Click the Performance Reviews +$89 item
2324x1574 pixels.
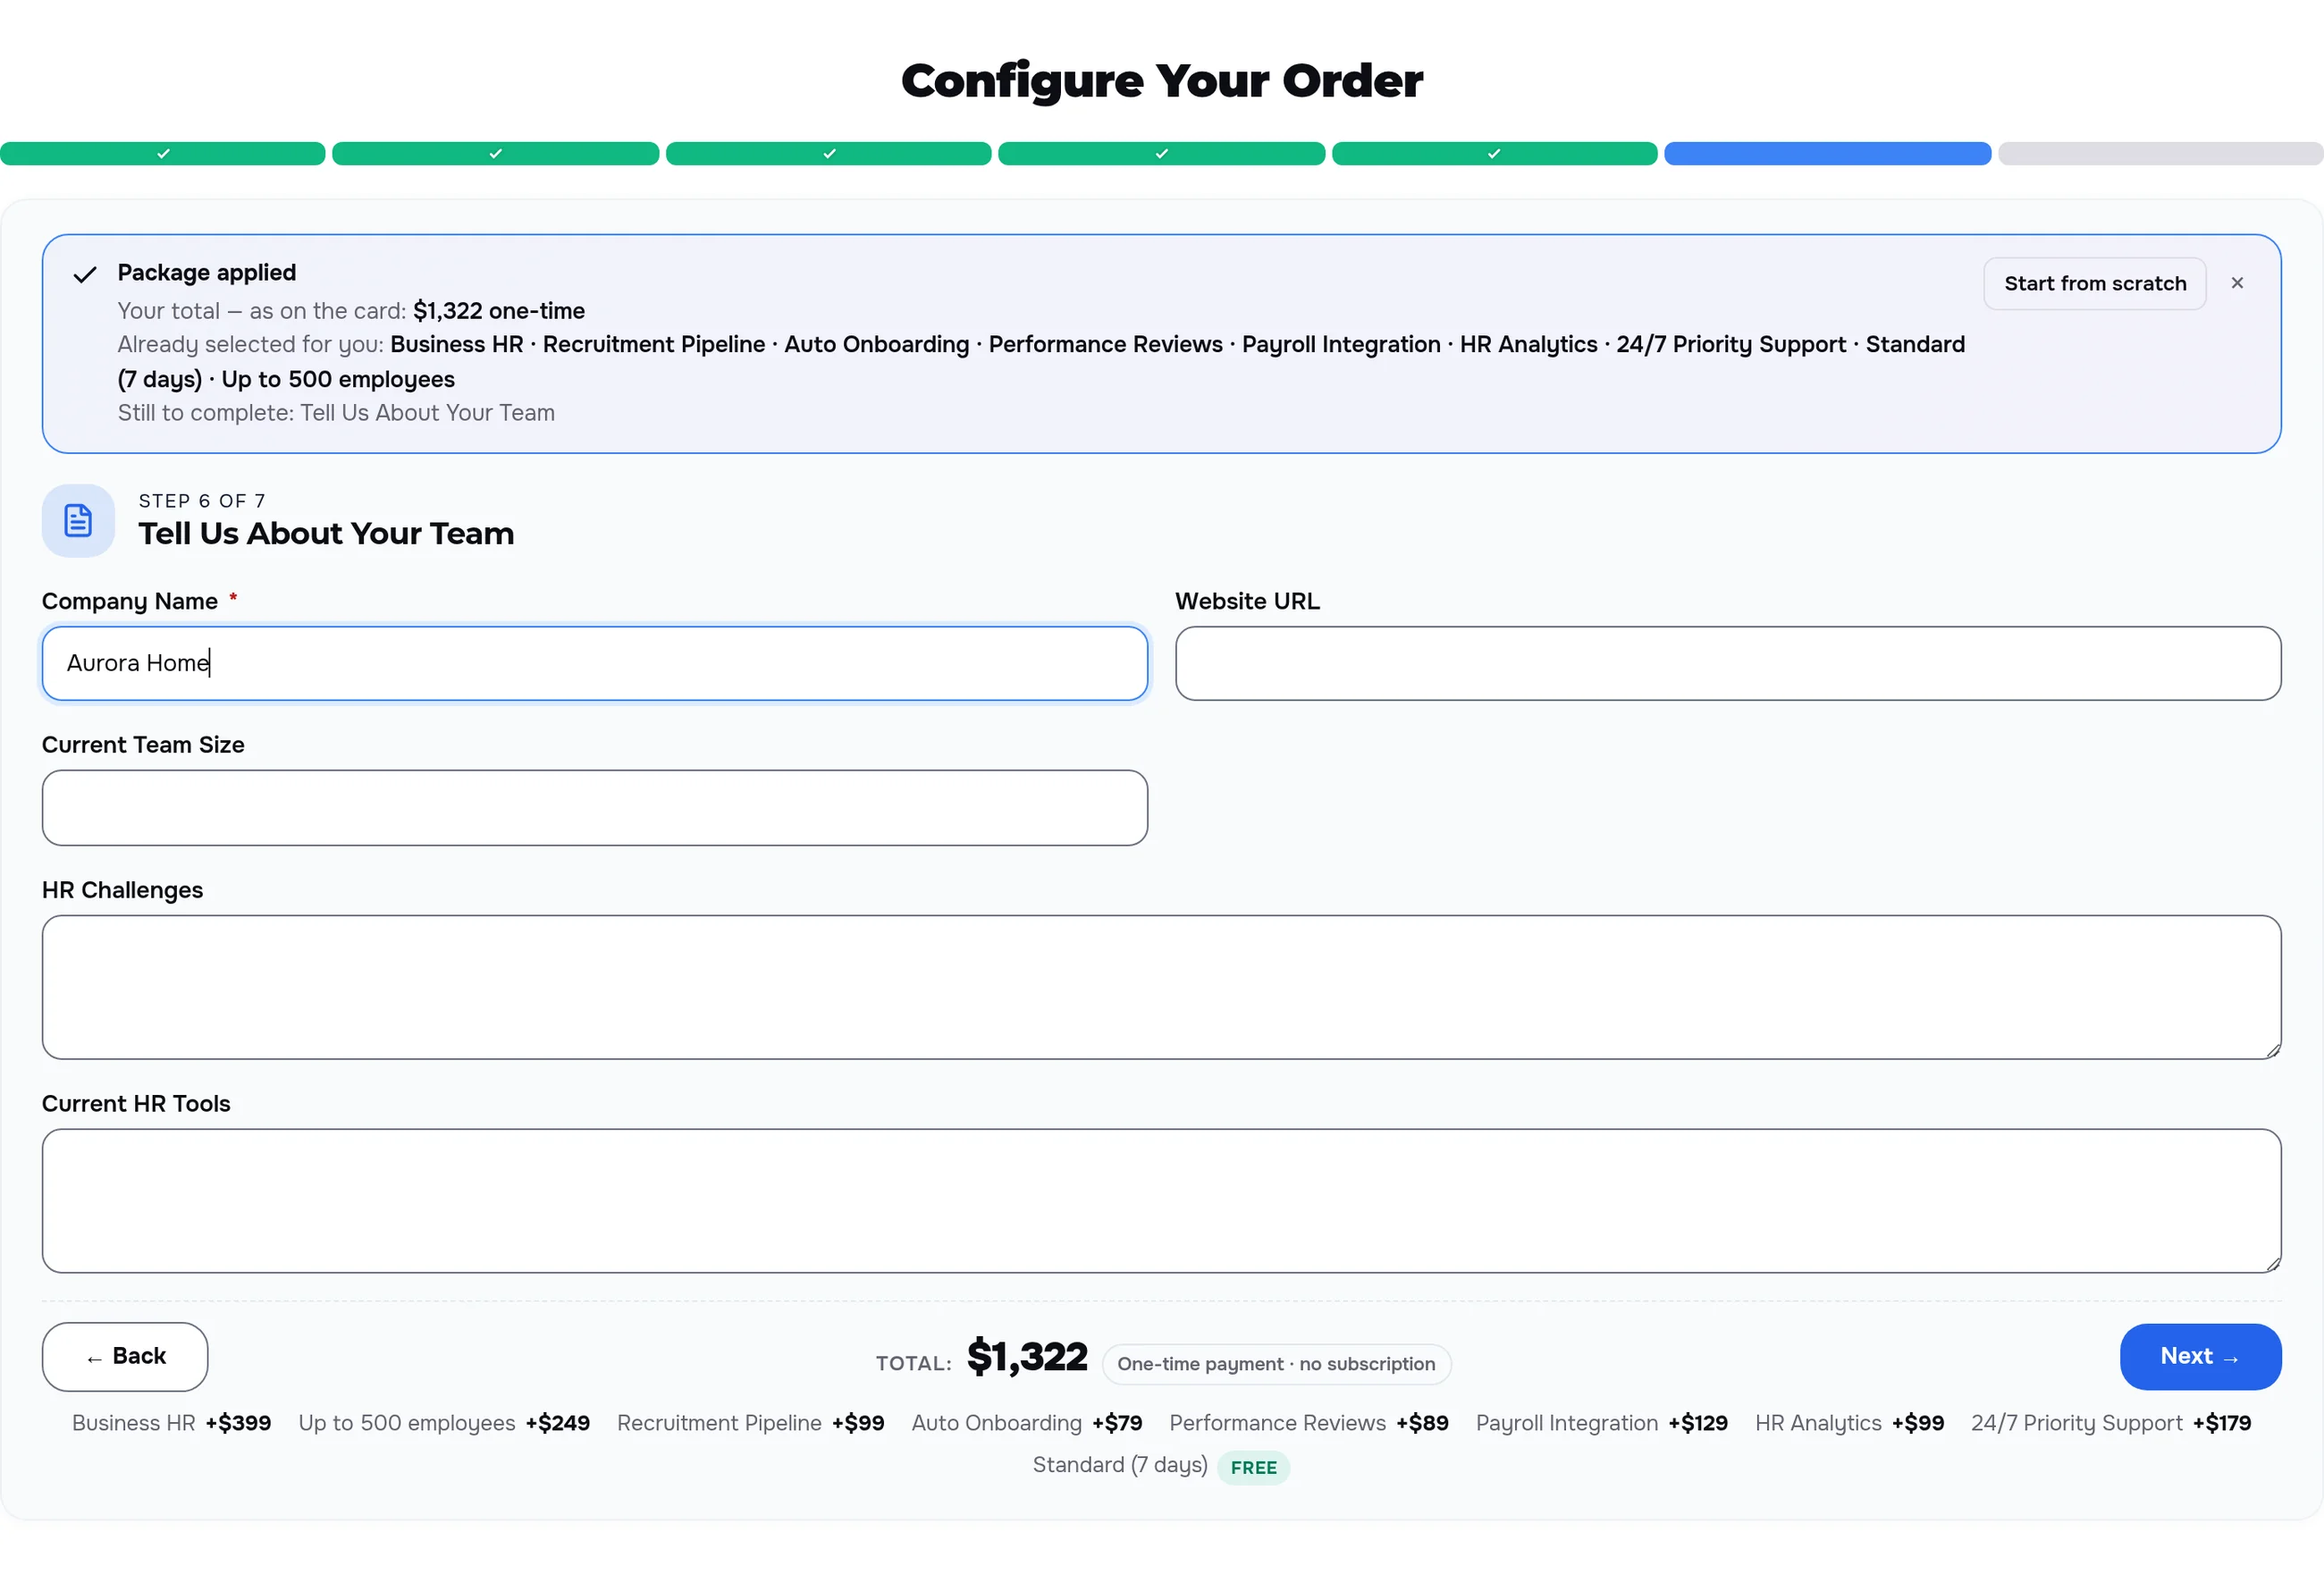point(1308,1422)
